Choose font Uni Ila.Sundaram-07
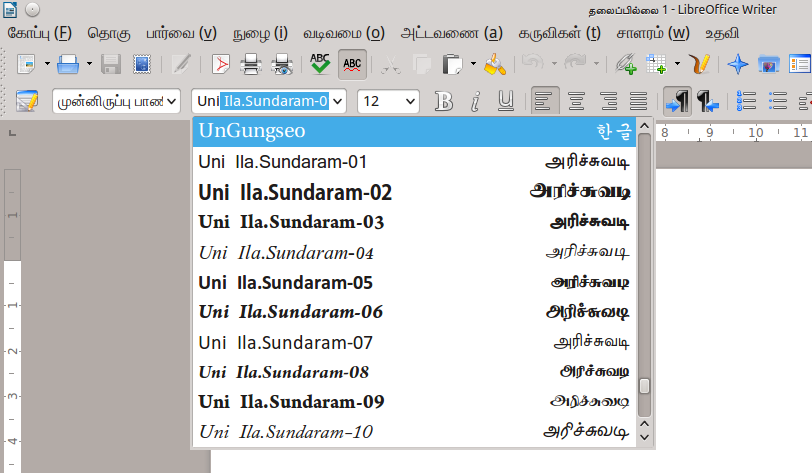 [x=414, y=342]
